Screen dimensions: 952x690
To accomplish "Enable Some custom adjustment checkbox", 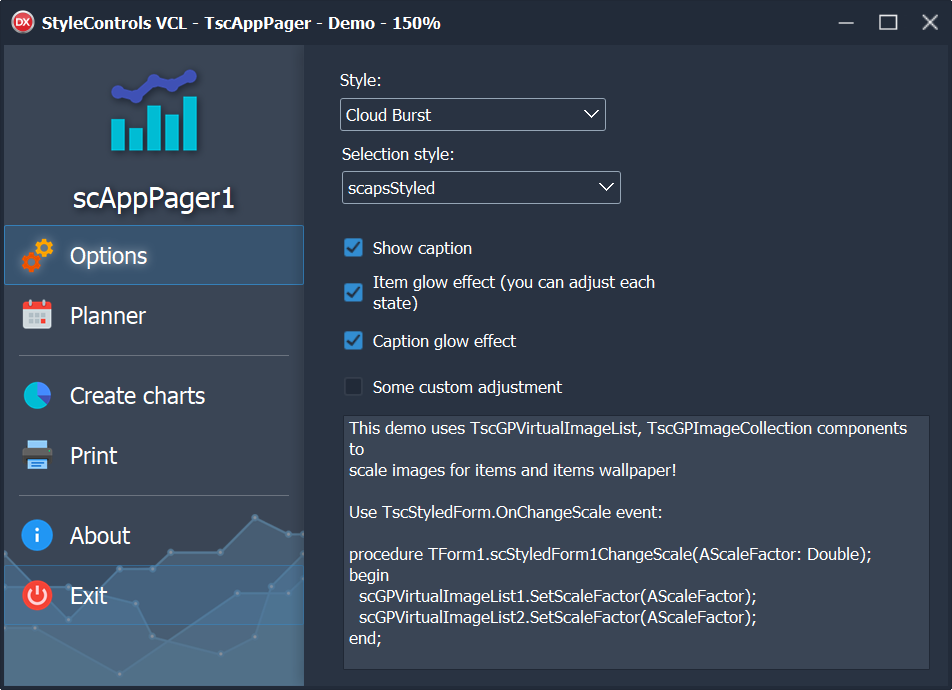I will click(x=353, y=386).
